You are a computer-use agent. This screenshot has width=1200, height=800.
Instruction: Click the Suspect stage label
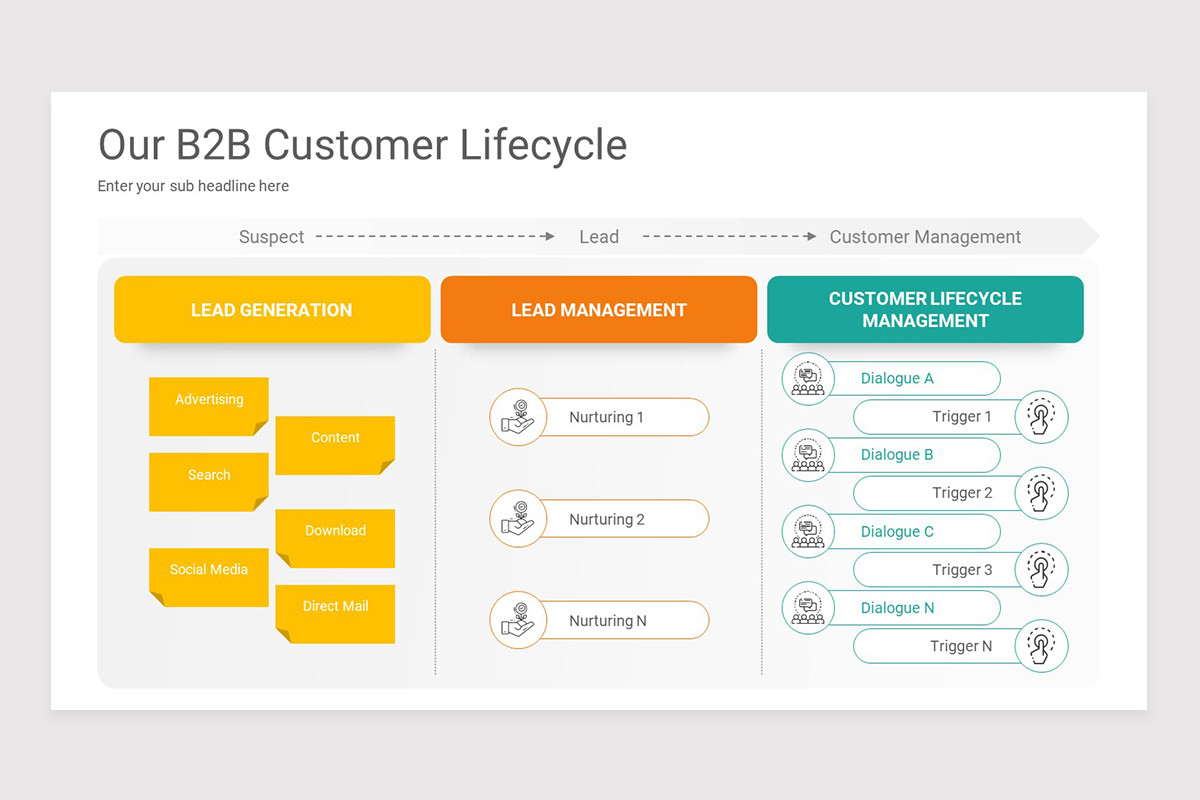[272, 237]
